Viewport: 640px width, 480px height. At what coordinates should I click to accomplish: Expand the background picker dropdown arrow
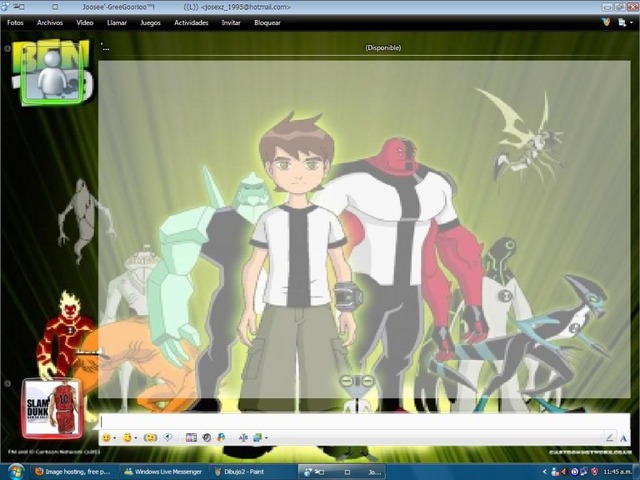267,438
